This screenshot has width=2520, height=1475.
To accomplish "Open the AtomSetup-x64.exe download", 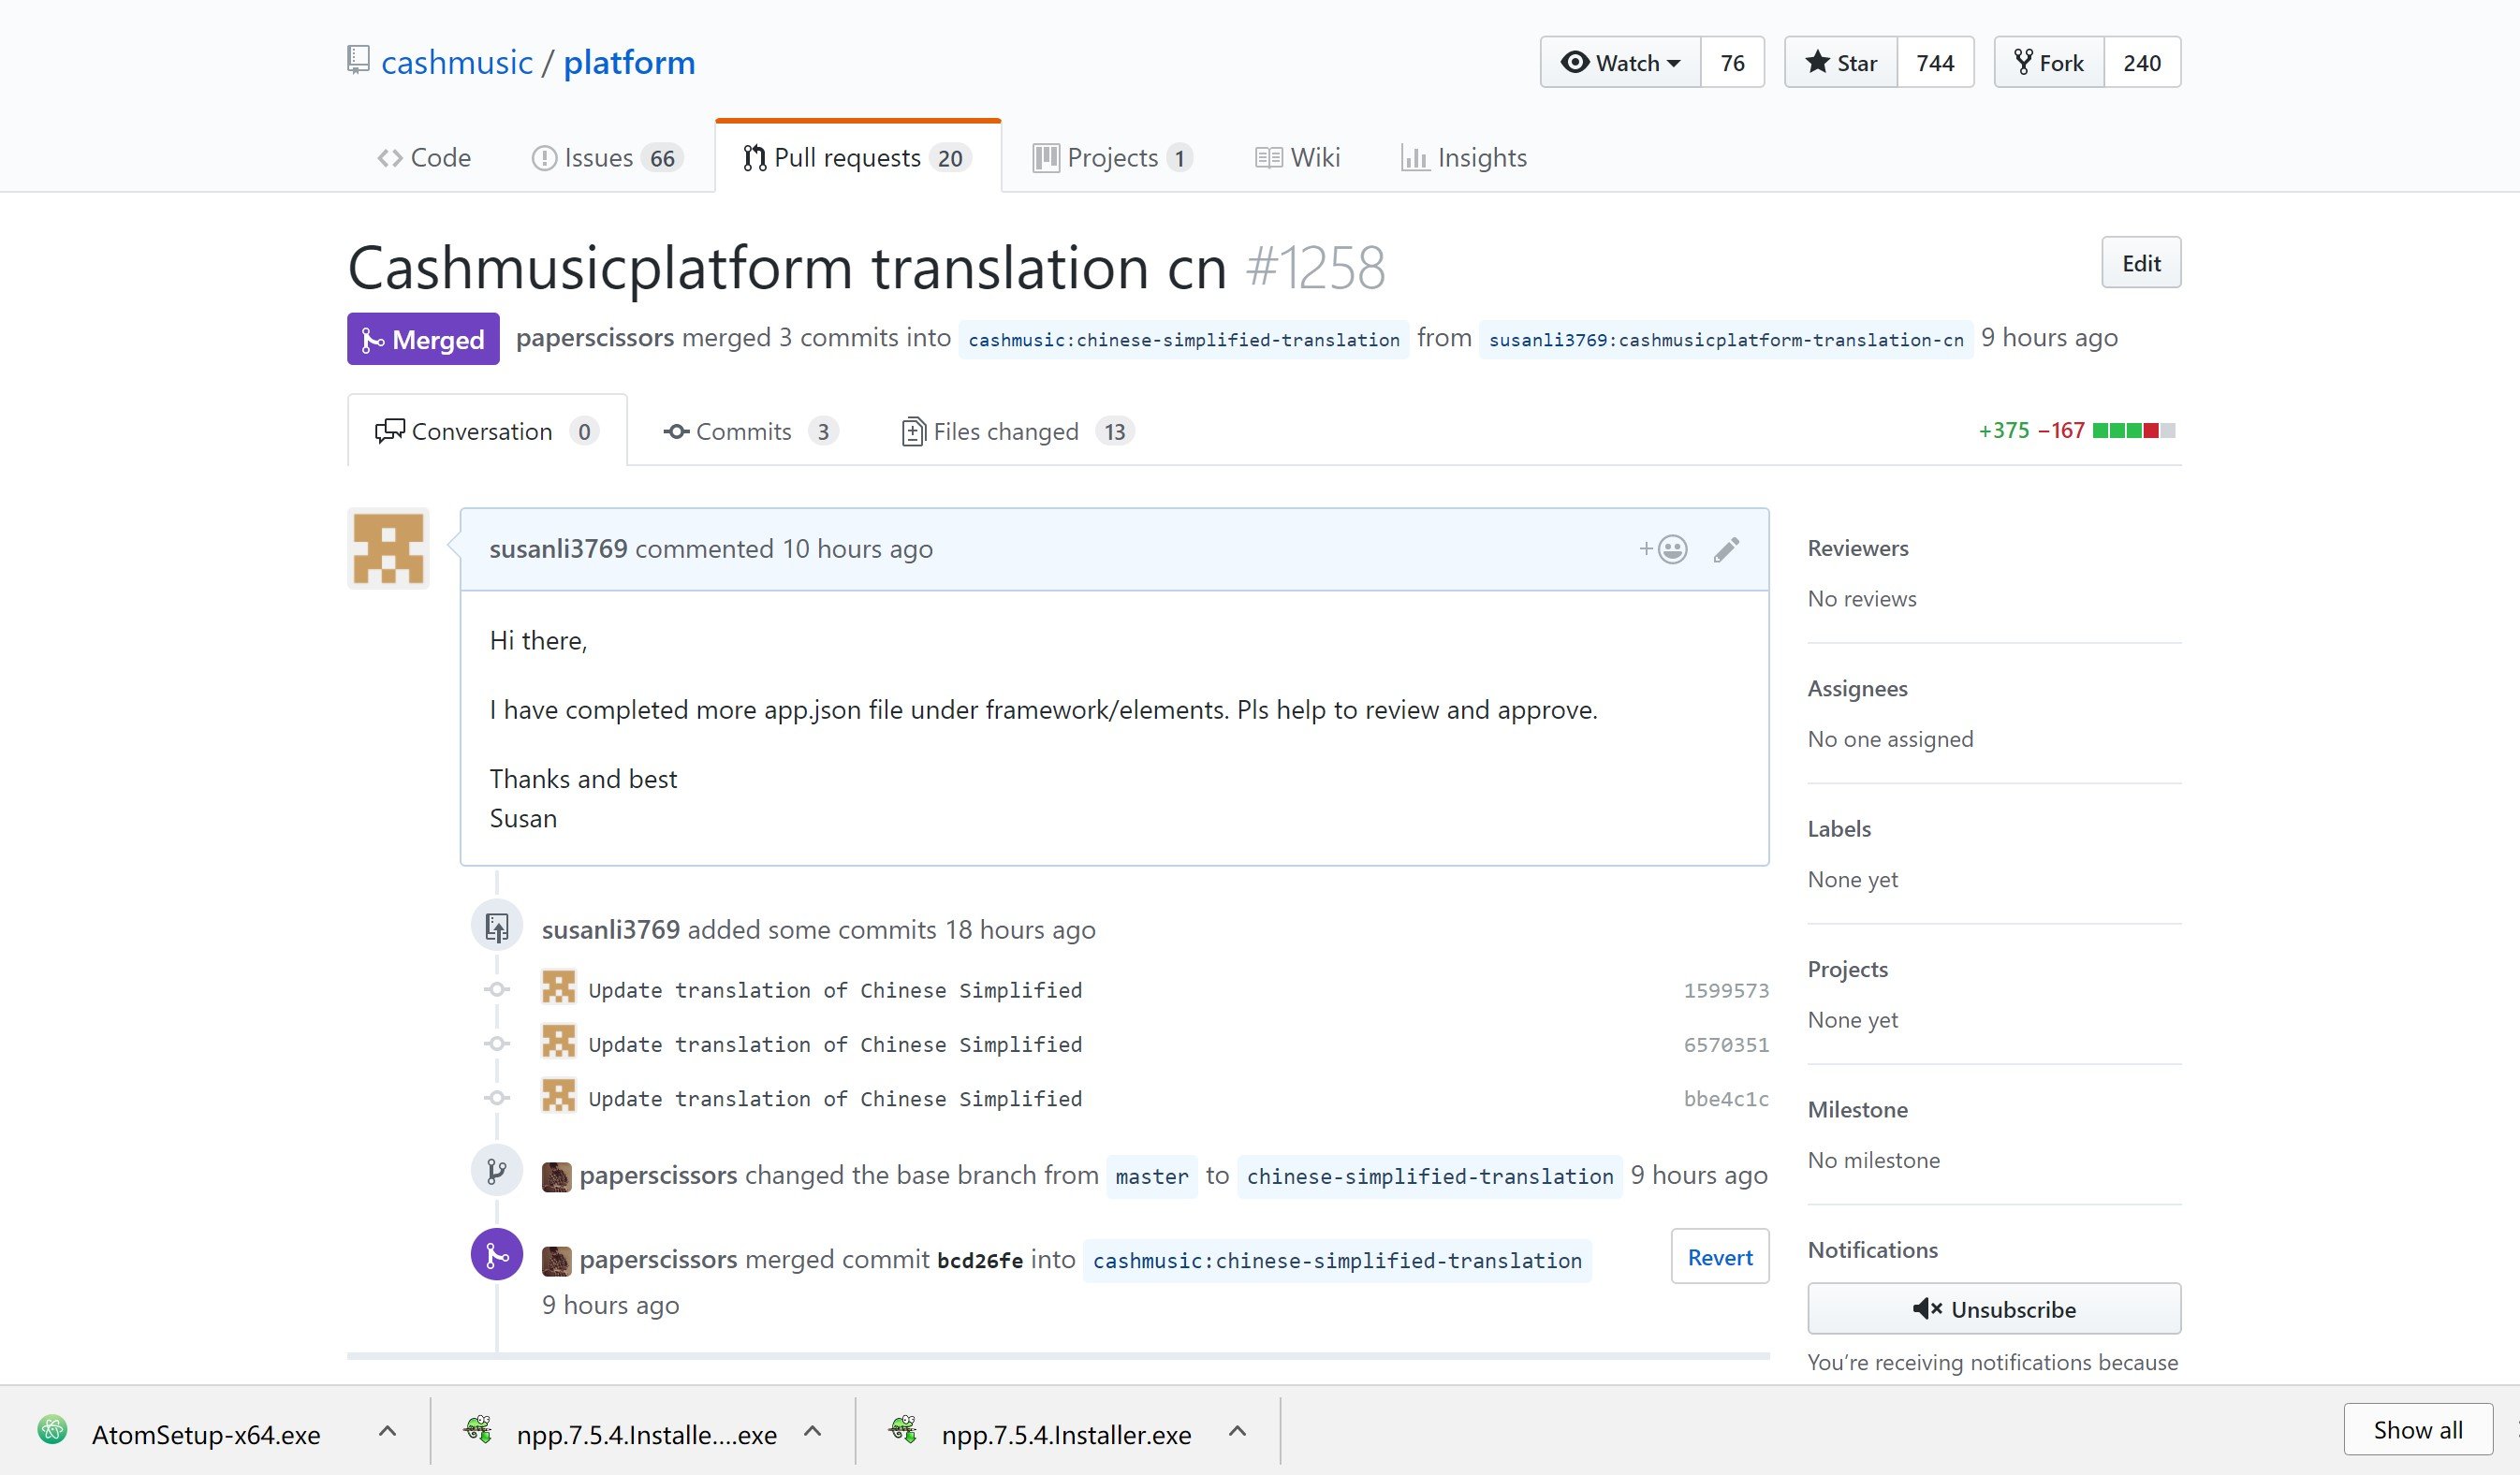I will pyautogui.click(x=205, y=1434).
